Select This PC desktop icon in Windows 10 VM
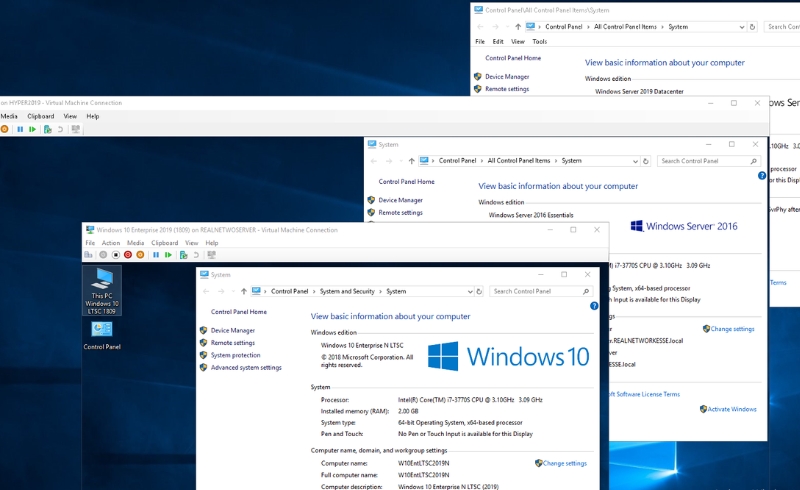This screenshot has width=800, height=490. [x=102, y=290]
